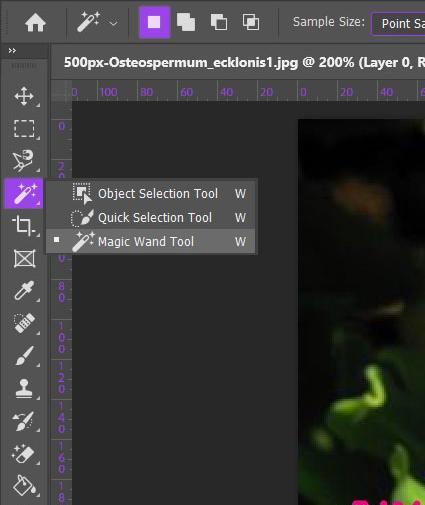Click the ruler origin corner box
Image resolution: width=425 pixels, height=505 pixels.
tap(62, 90)
